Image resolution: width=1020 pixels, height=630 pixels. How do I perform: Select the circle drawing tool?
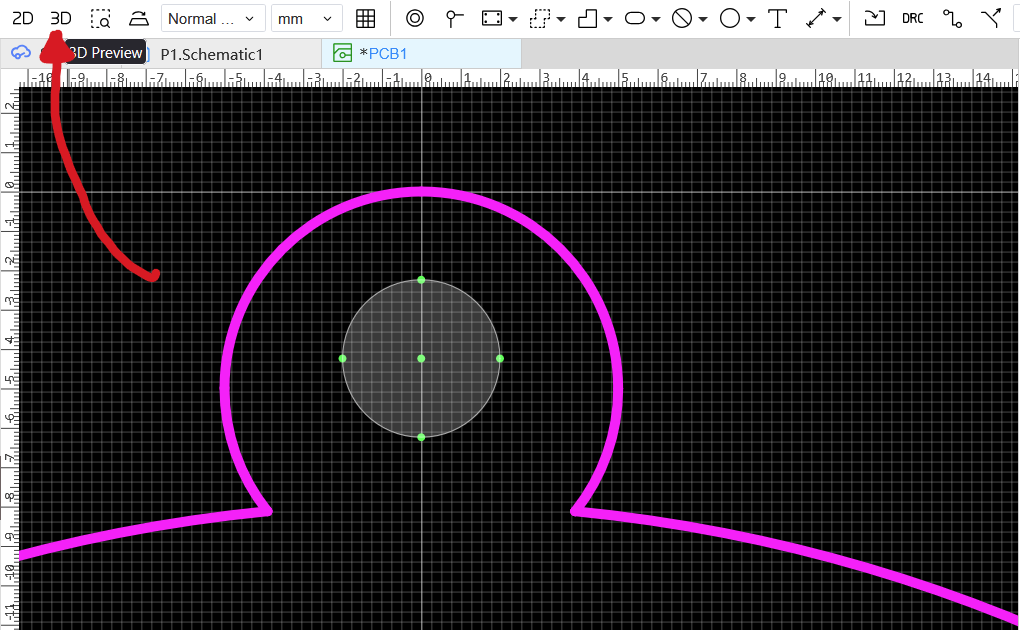730,18
